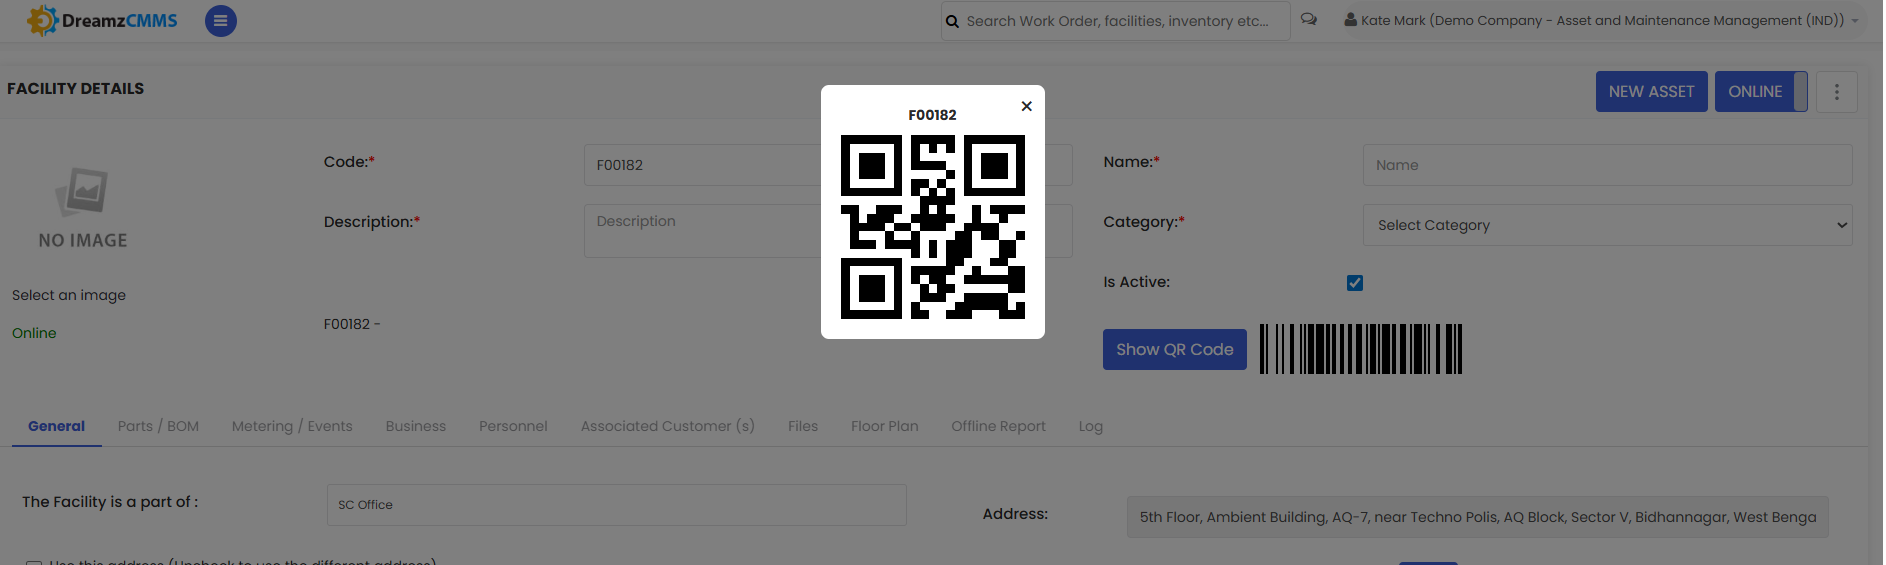The height and width of the screenshot is (565, 1886).
Task: Click the global search work order box
Action: tap(1116, 21)
